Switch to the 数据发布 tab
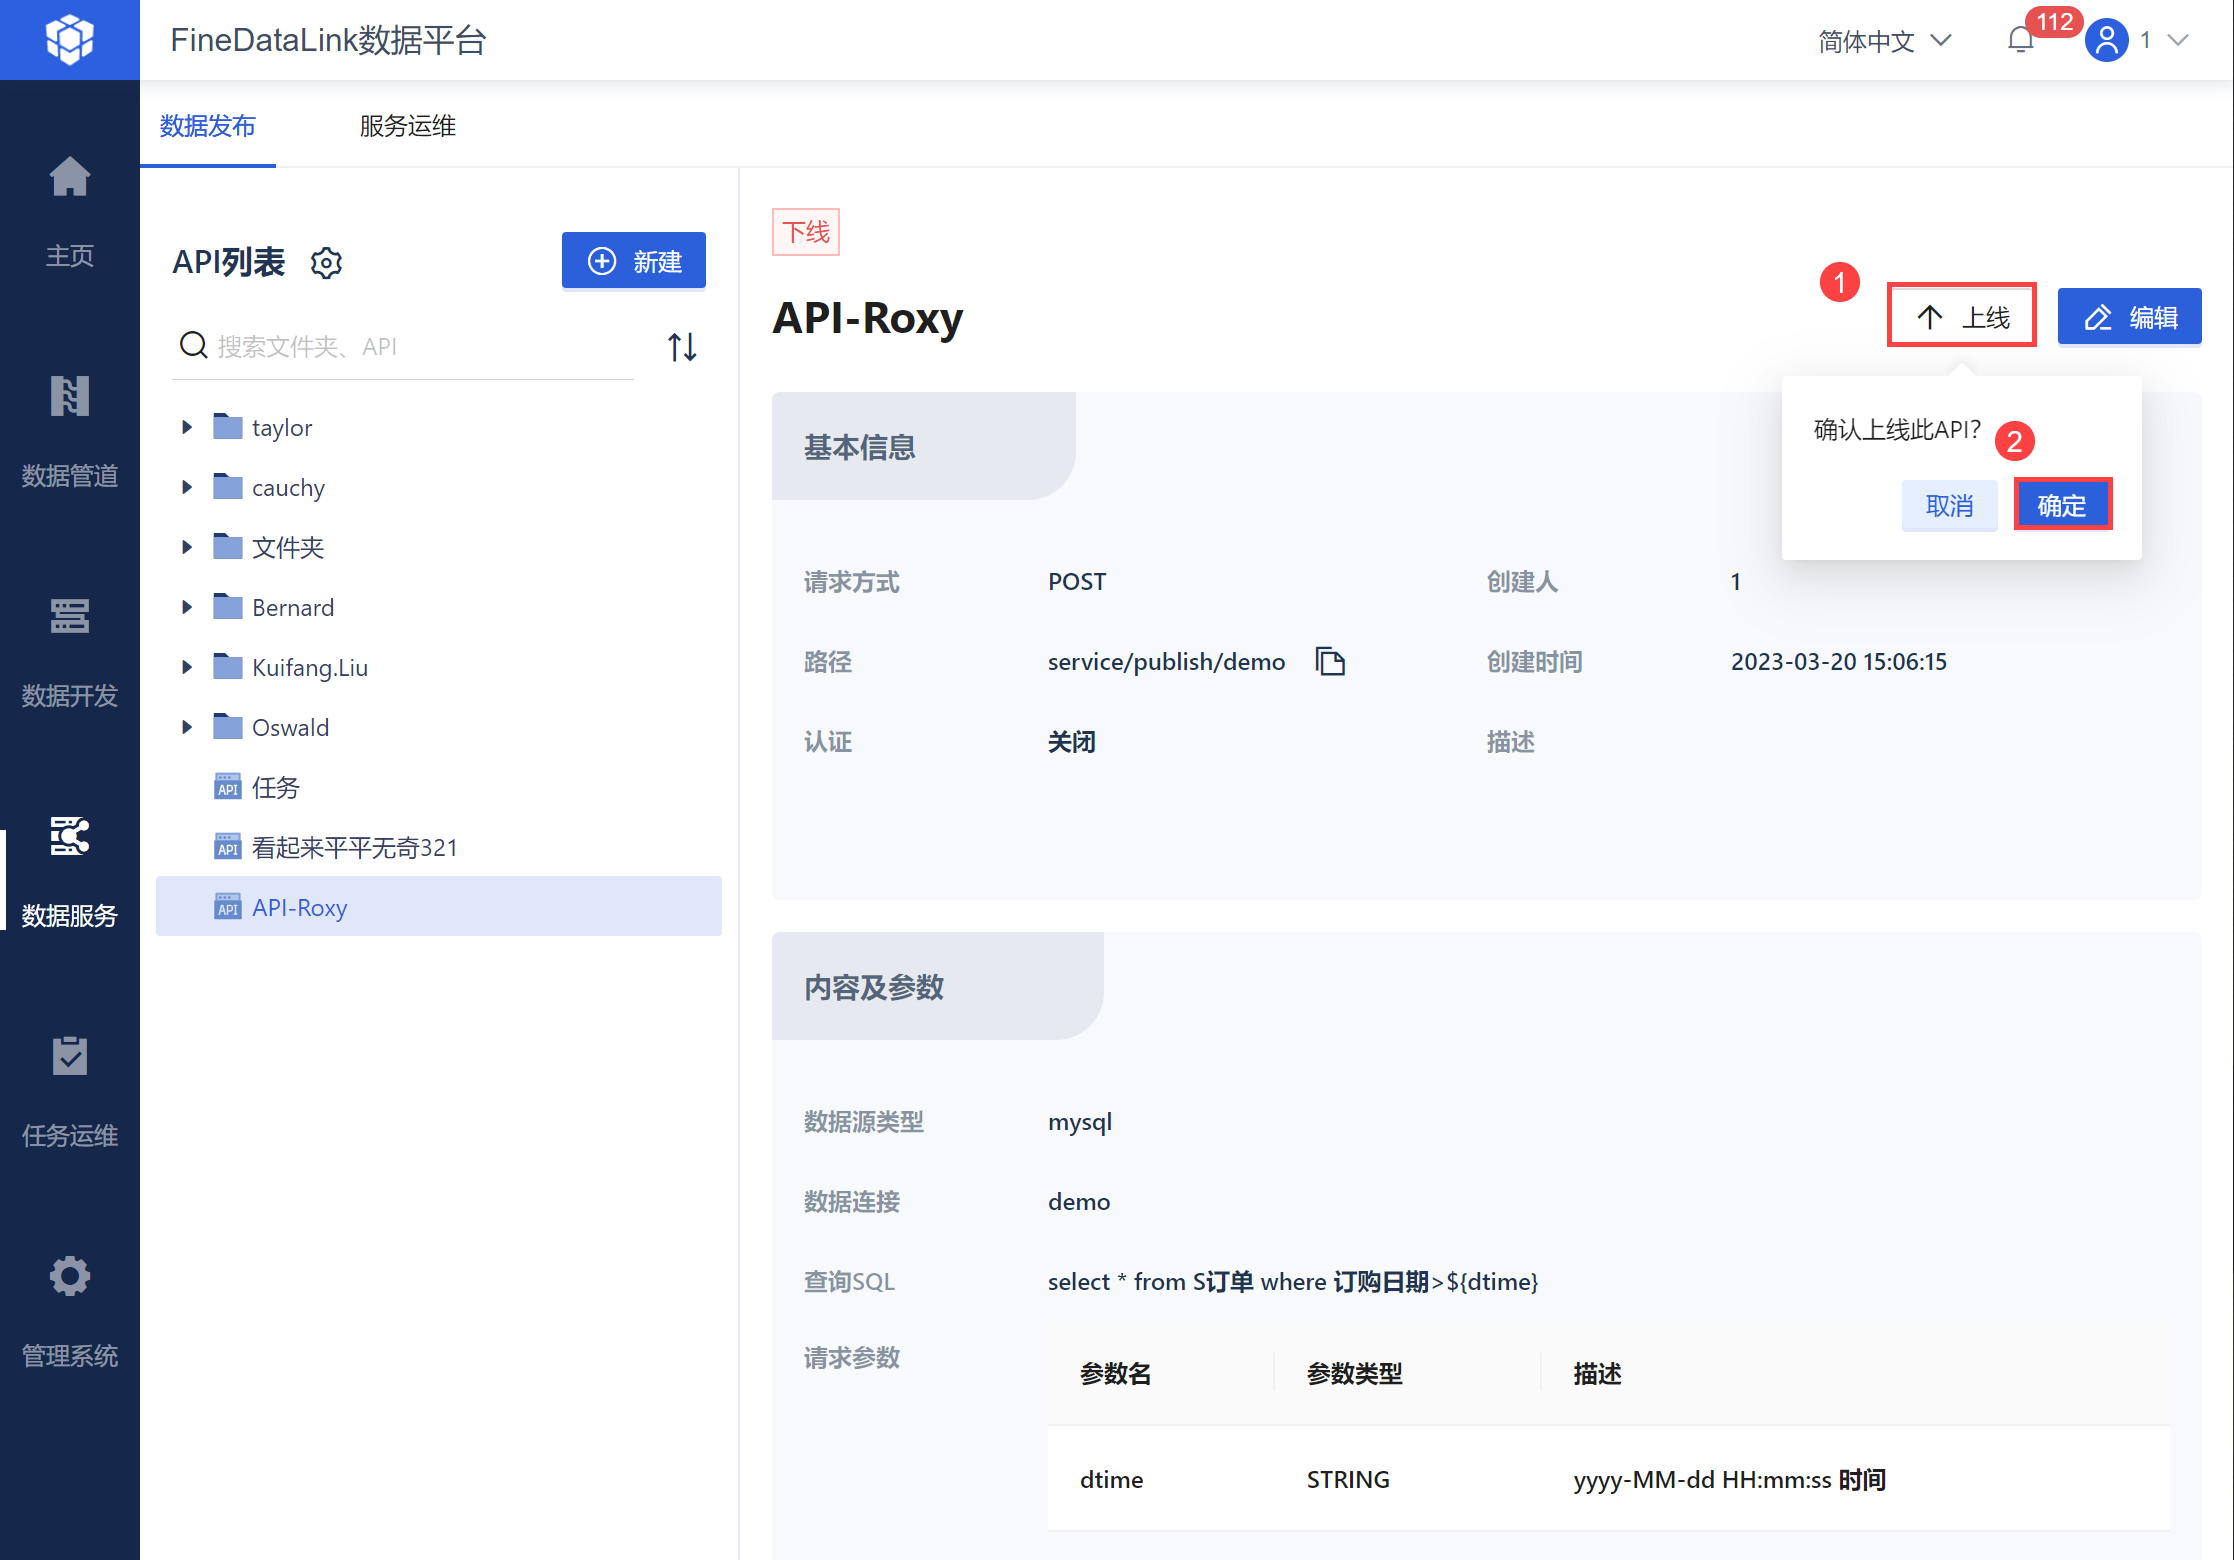 (208, 126)
